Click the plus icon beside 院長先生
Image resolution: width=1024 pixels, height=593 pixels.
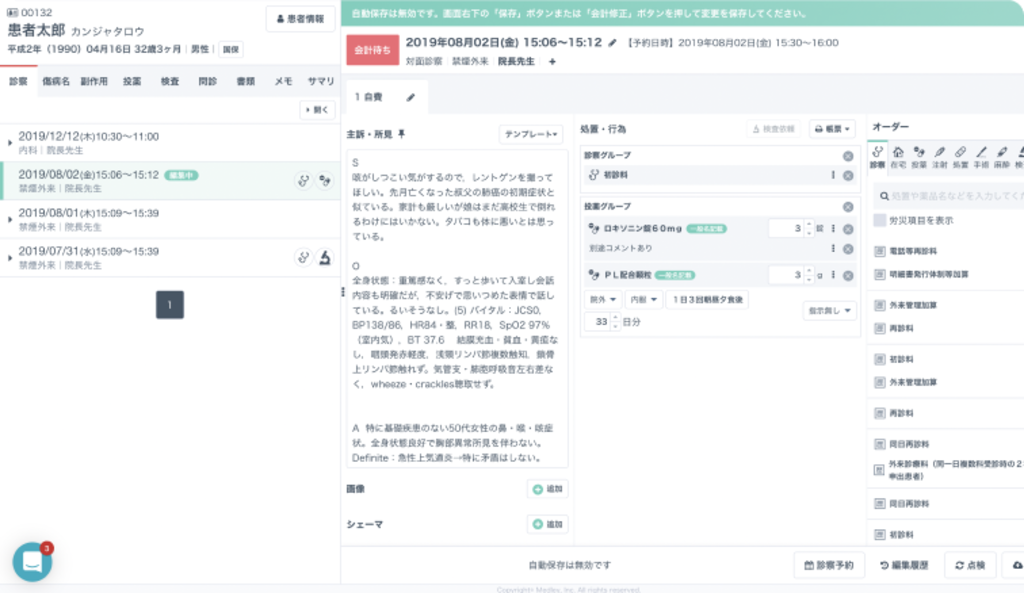(x=552, y=61)
